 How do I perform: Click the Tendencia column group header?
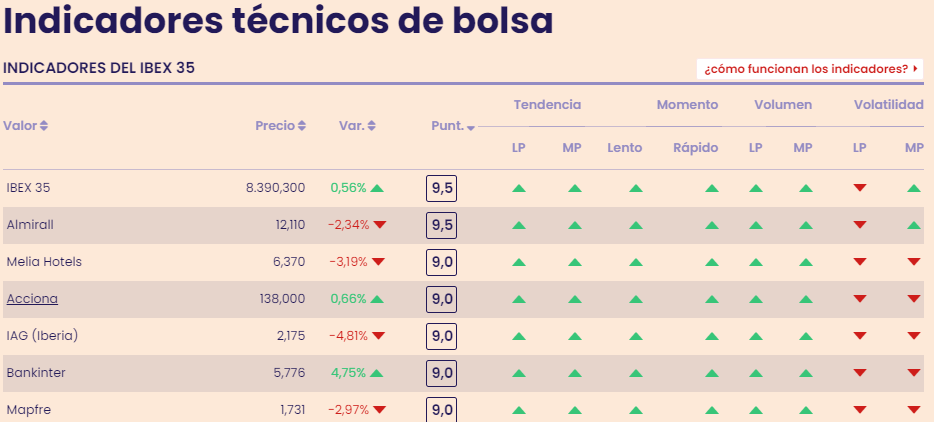pyautogui.click(x=547, y=105)
